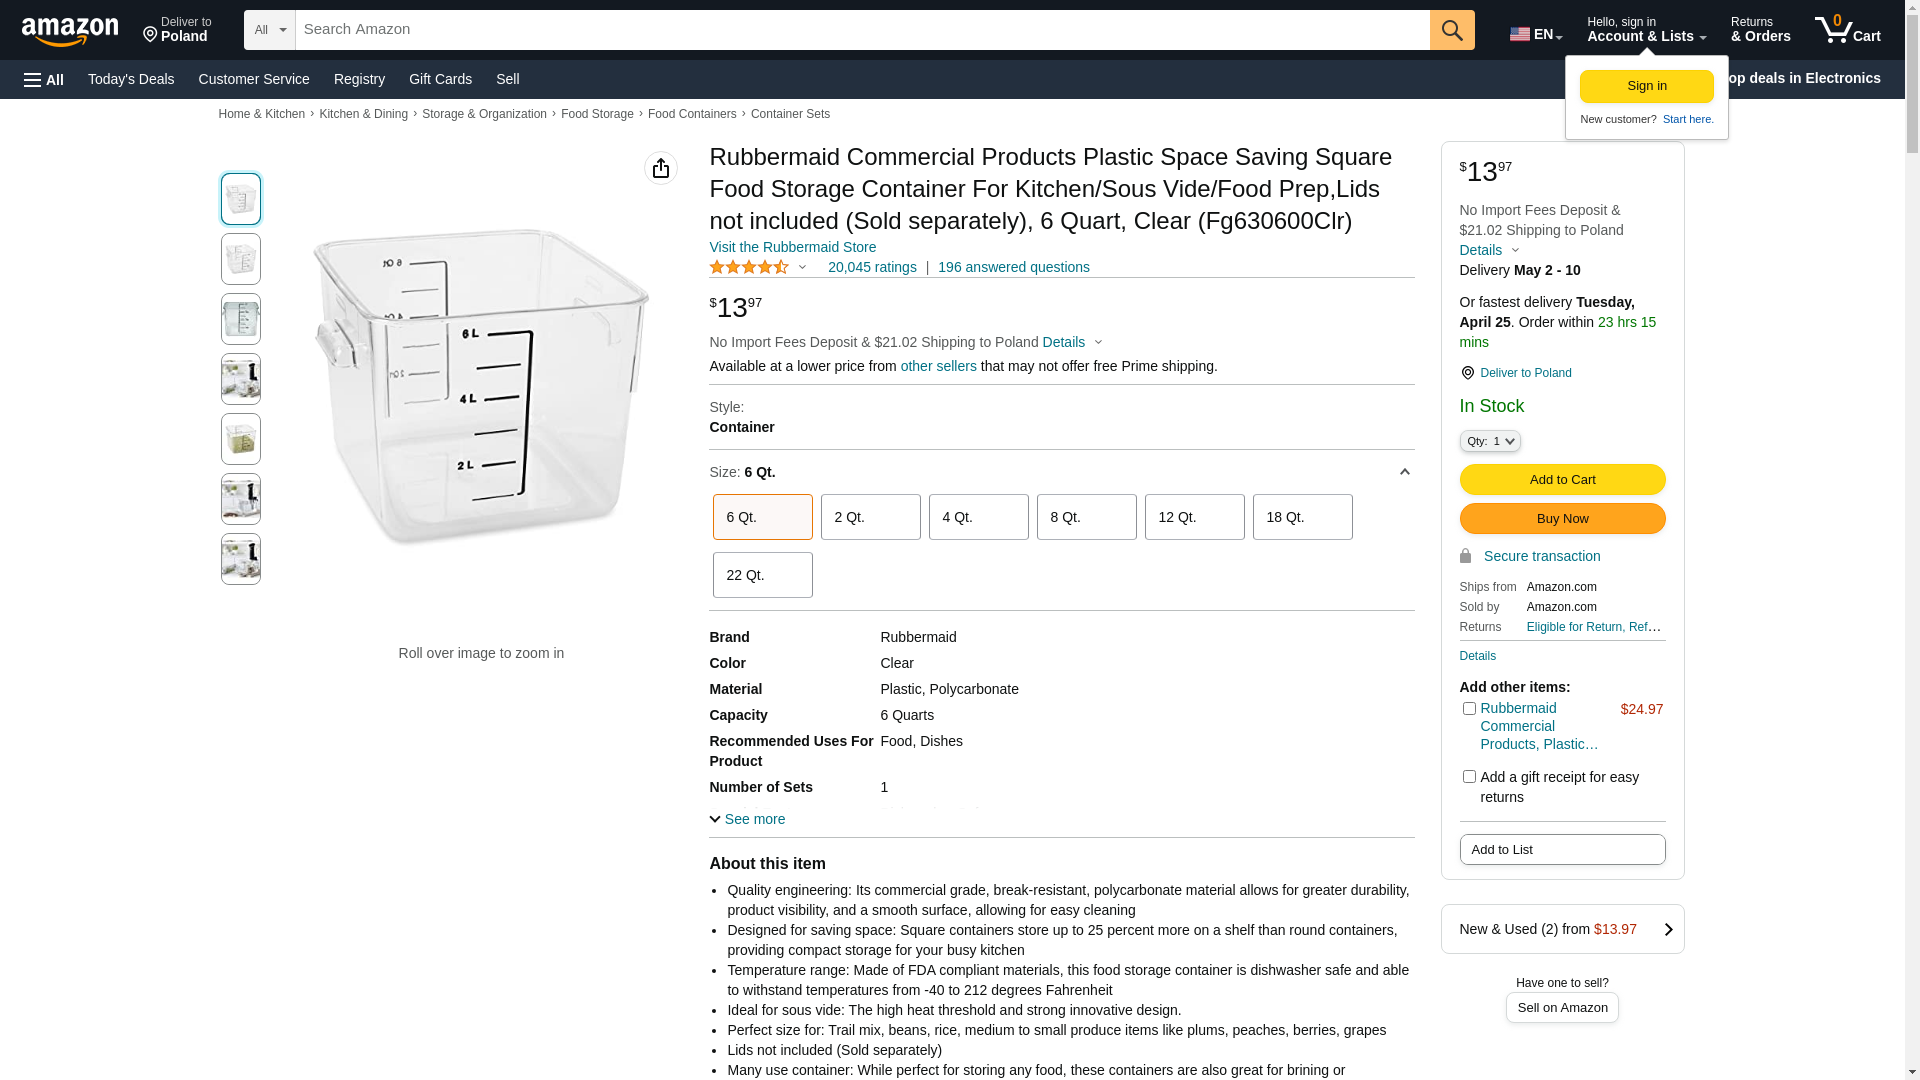Check the Rubbermaid add-on item checkbox
This screenshot has height=1080, width=1920.
click(x=1469, y=709)
